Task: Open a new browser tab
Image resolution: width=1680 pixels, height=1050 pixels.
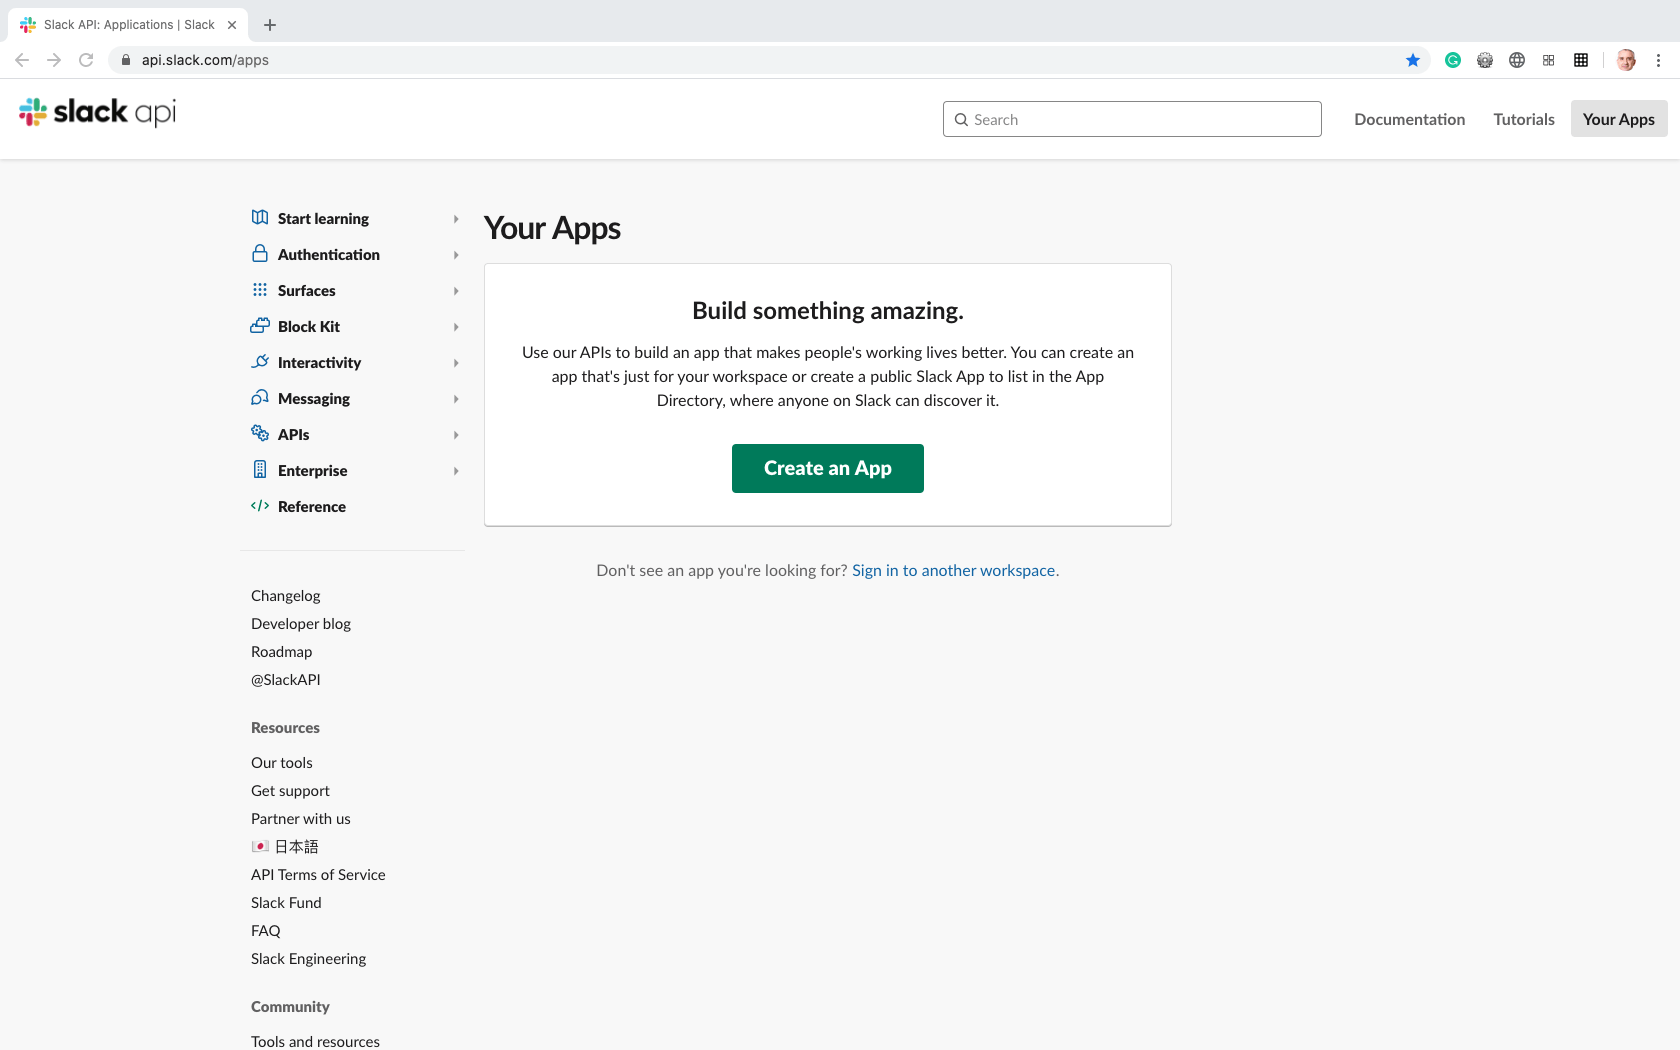Action: [270, 25]
